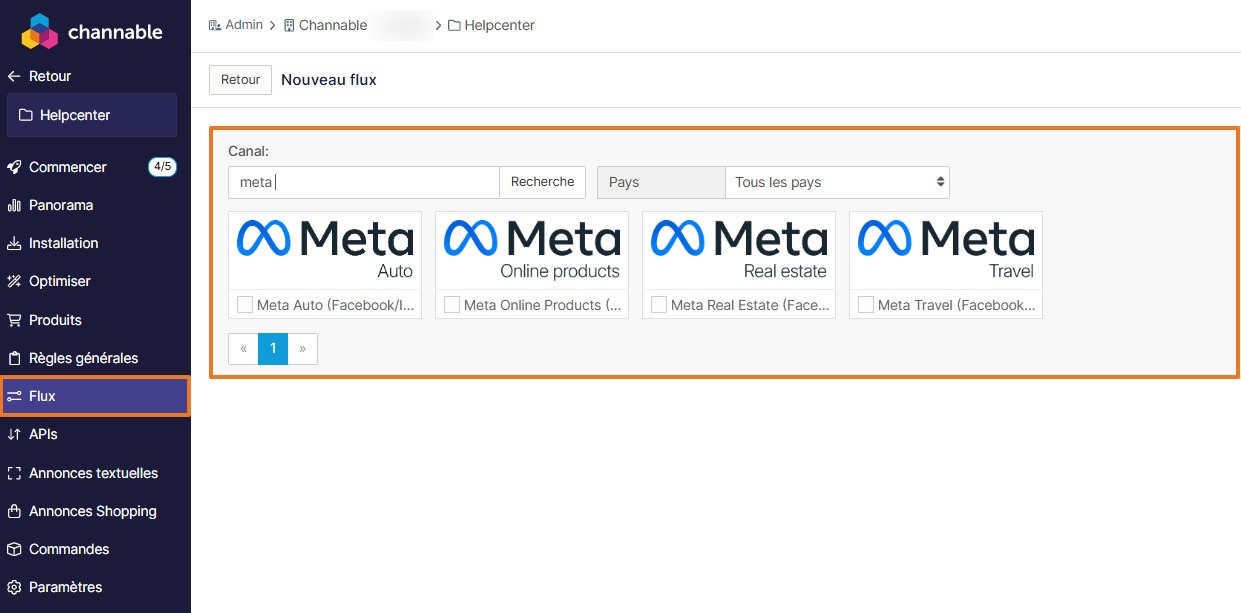Click the folder icon before Helpcenter in breadcrumb
The height and width of the screenshot is (613, 1241).
point(454,25)
